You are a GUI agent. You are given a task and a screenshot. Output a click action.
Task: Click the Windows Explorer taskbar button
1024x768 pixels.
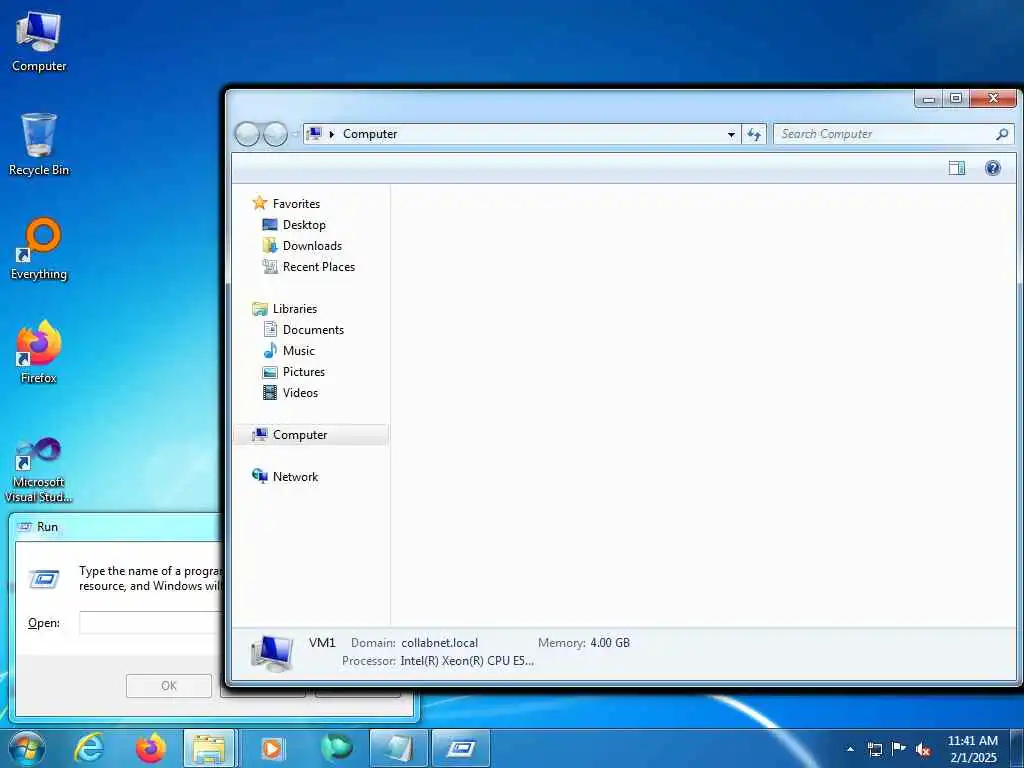209,748
